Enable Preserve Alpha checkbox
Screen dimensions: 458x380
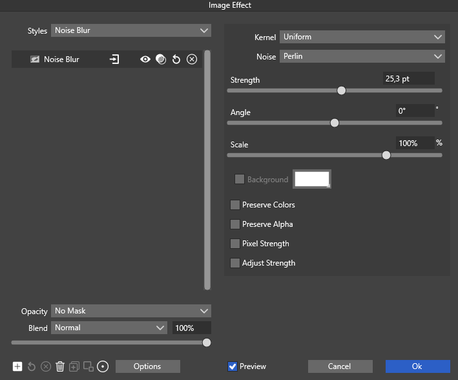tap(235, 224)
